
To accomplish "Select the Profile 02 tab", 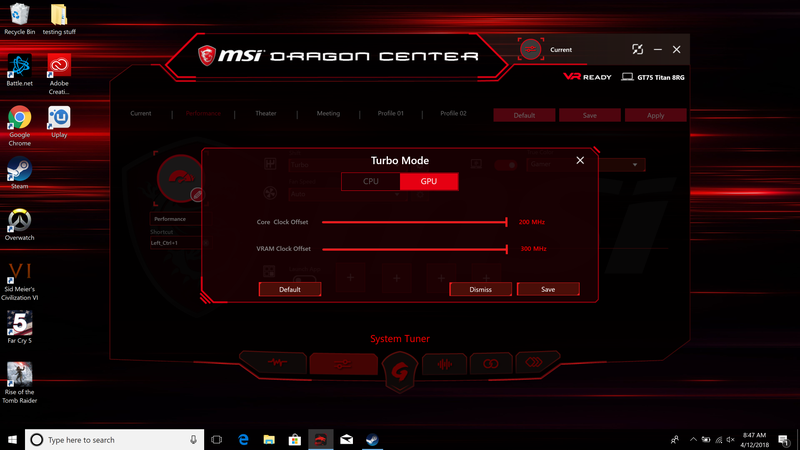I will (x=453, y=113).
